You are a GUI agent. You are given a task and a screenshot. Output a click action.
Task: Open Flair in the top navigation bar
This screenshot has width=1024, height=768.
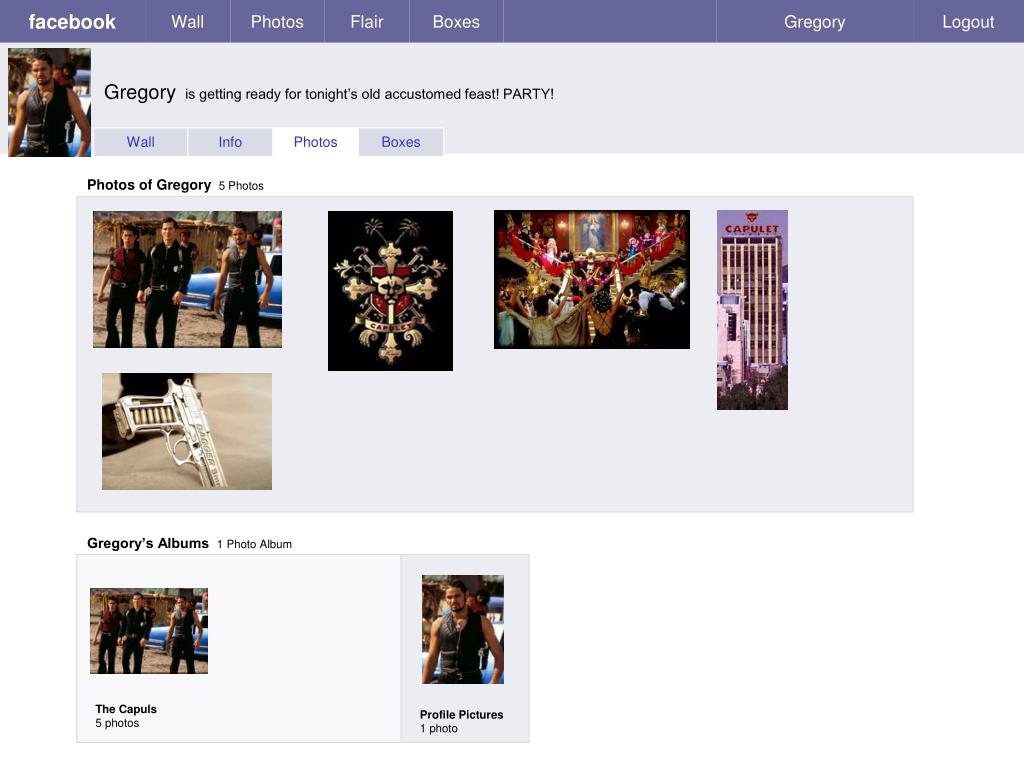366,22
